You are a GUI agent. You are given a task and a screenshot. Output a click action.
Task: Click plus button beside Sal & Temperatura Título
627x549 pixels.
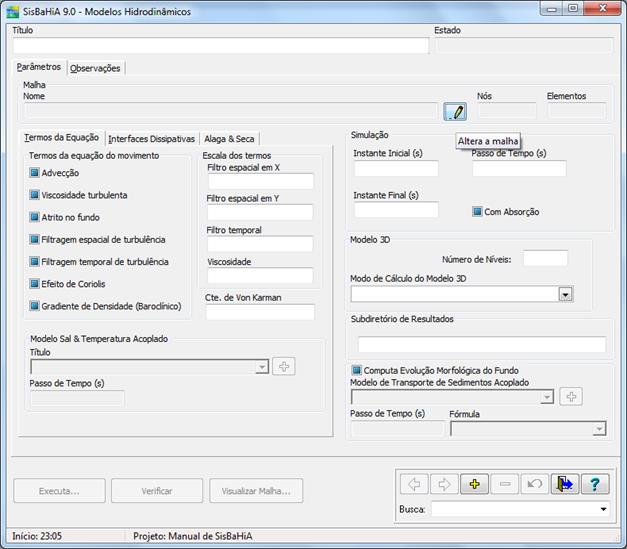pyautogui.click(x=284, y=366)
